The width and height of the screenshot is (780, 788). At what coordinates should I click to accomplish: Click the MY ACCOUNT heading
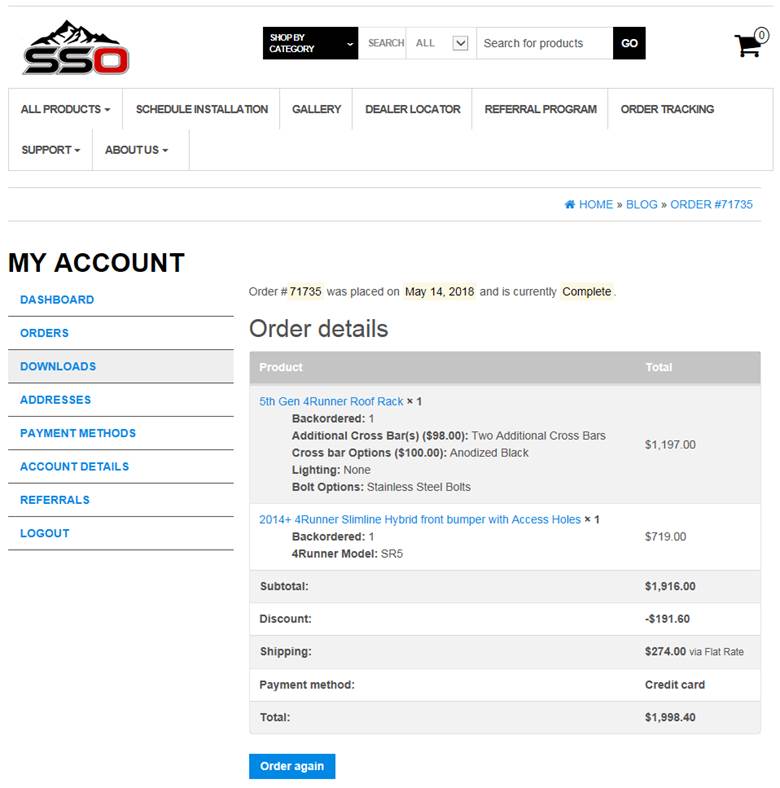point(96,263)
